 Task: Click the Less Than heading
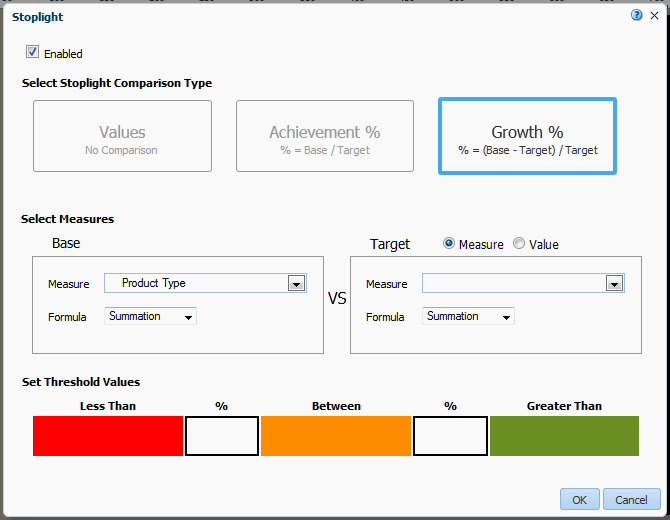[108, 406]
